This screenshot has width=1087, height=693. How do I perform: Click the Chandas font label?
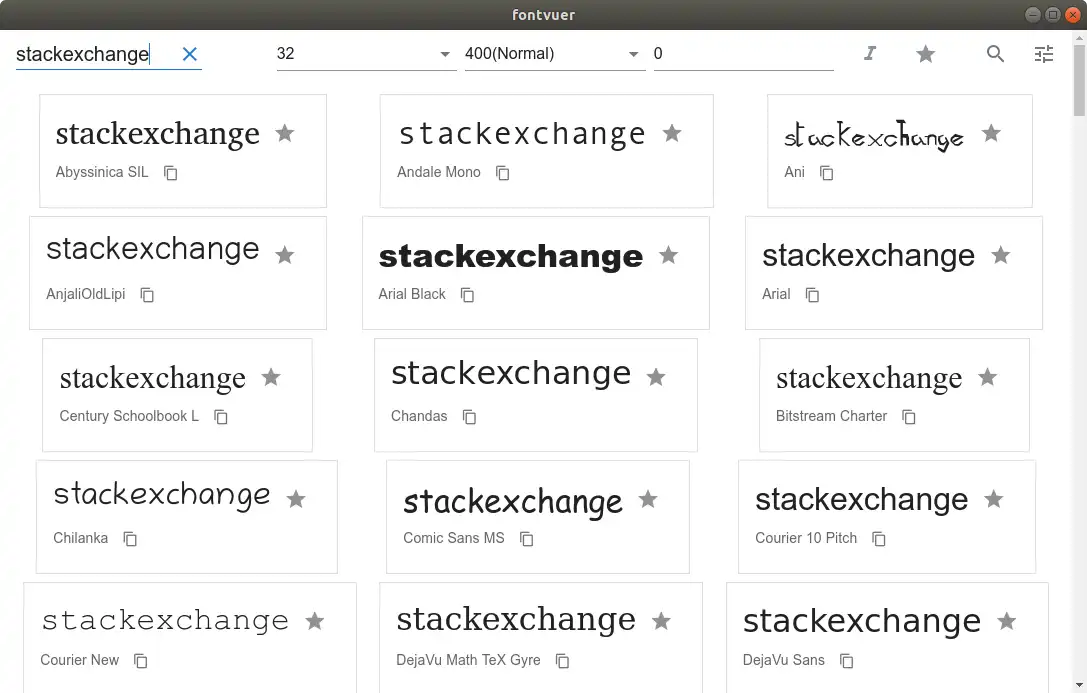[419, 416]
